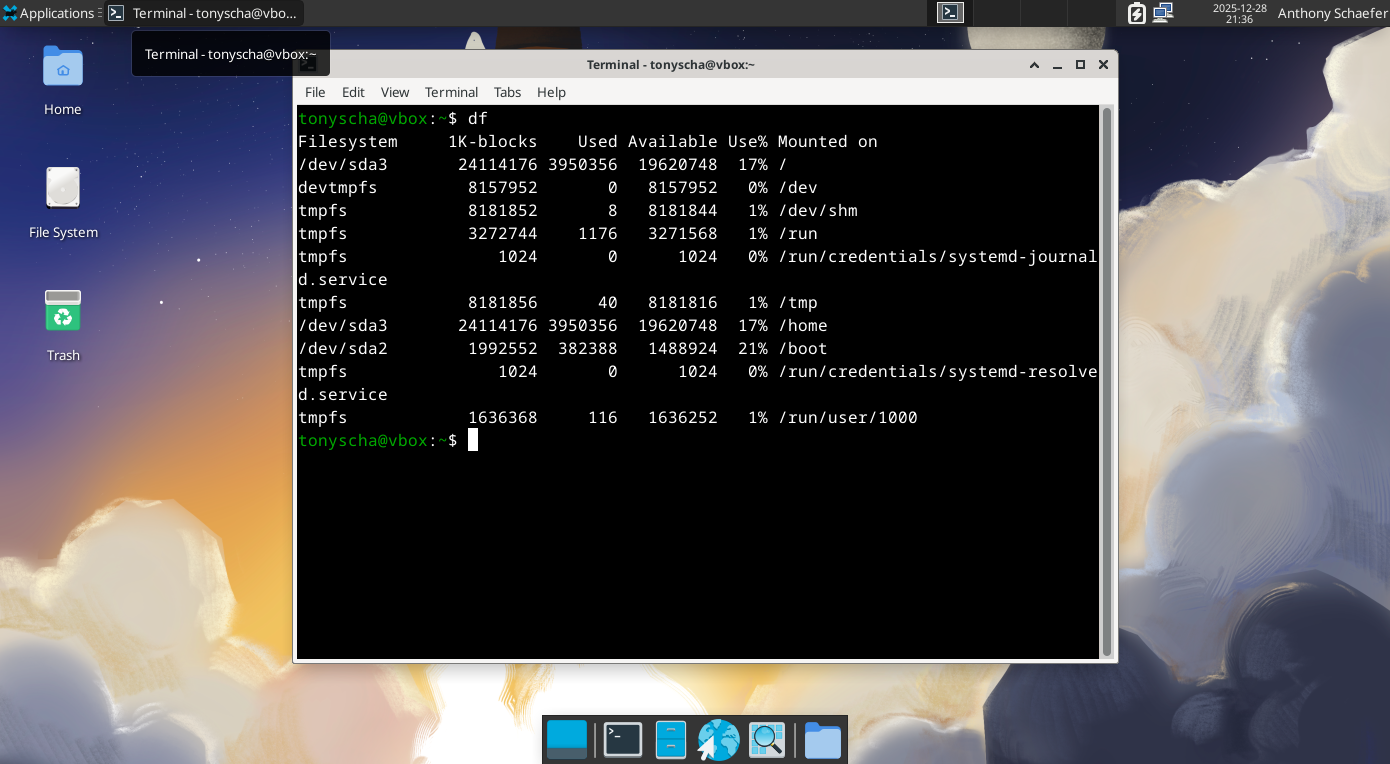Image resolution: width=1390 pixels, height=764 pixels.
Task: Open the Tabs menu
Action: click(x=507, y=92)
